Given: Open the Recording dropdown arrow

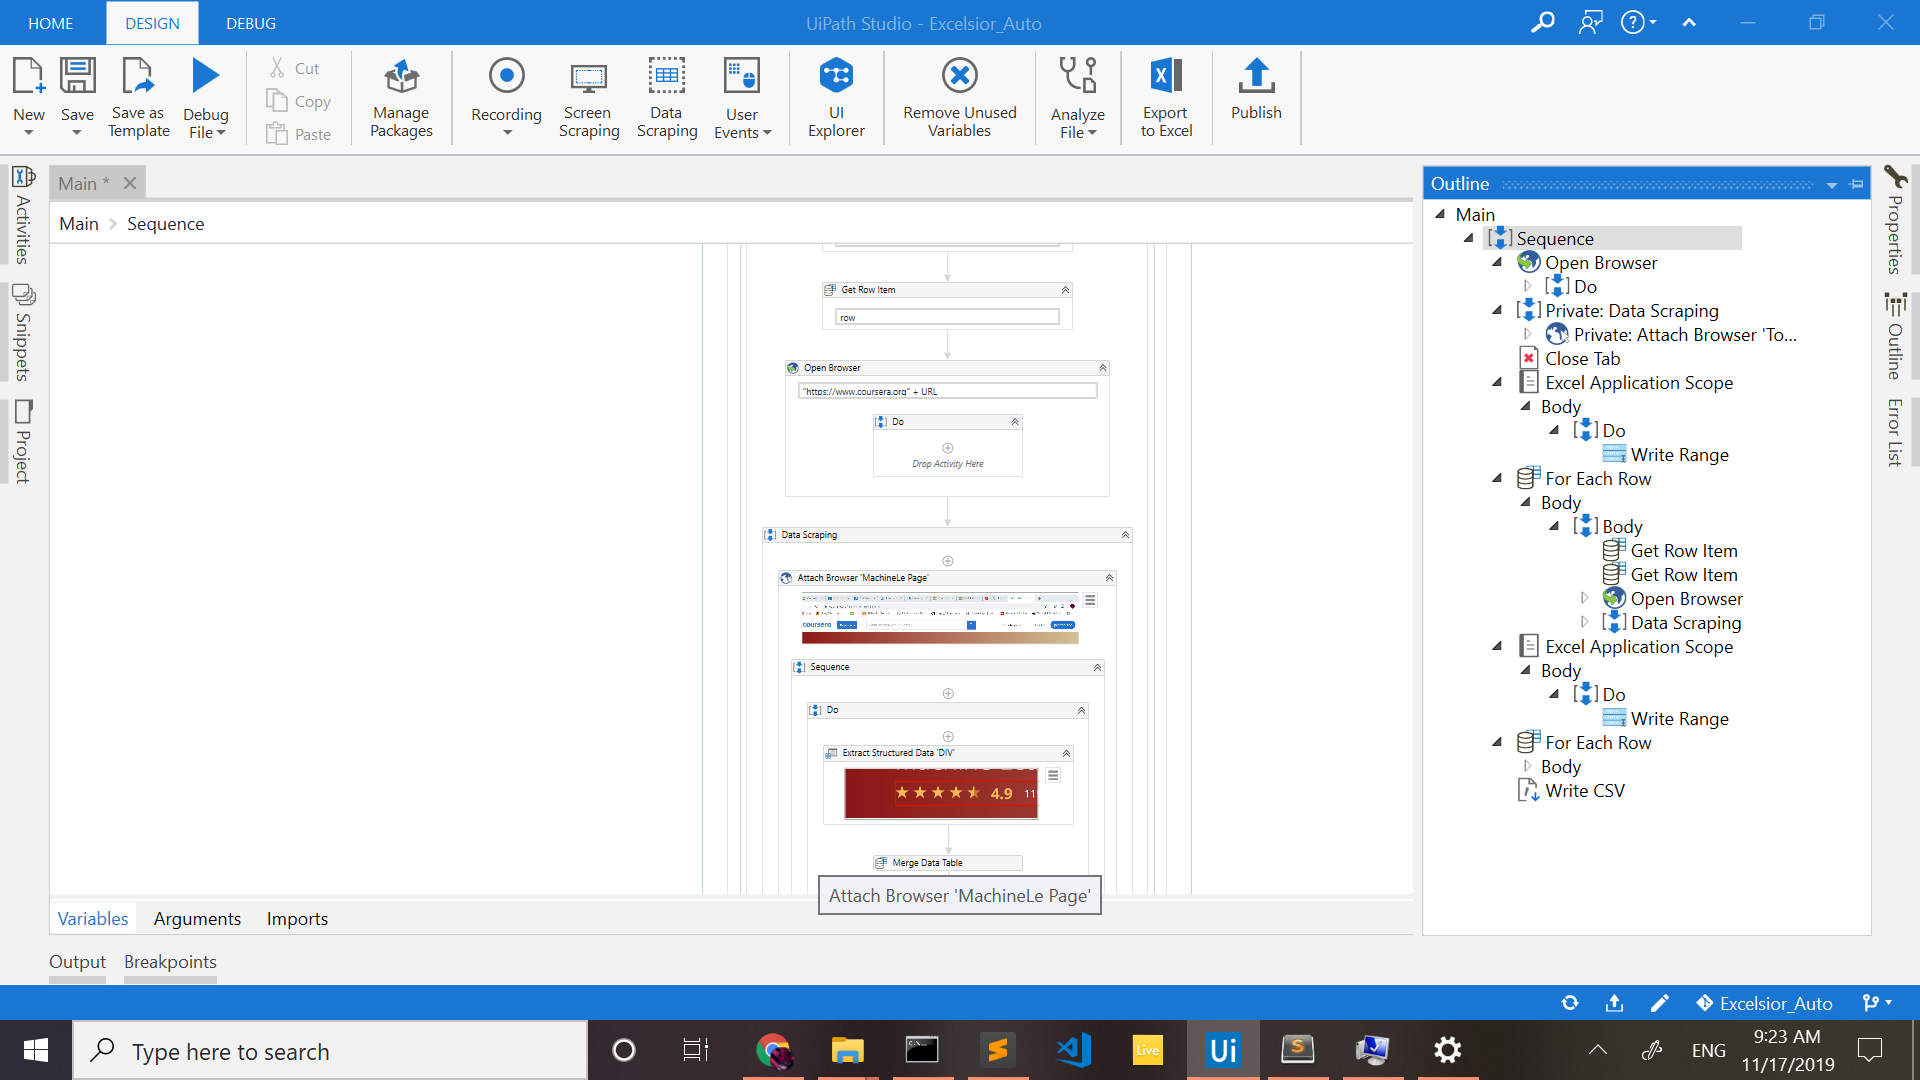Looking at the screenshot, I should coord(507,133).
